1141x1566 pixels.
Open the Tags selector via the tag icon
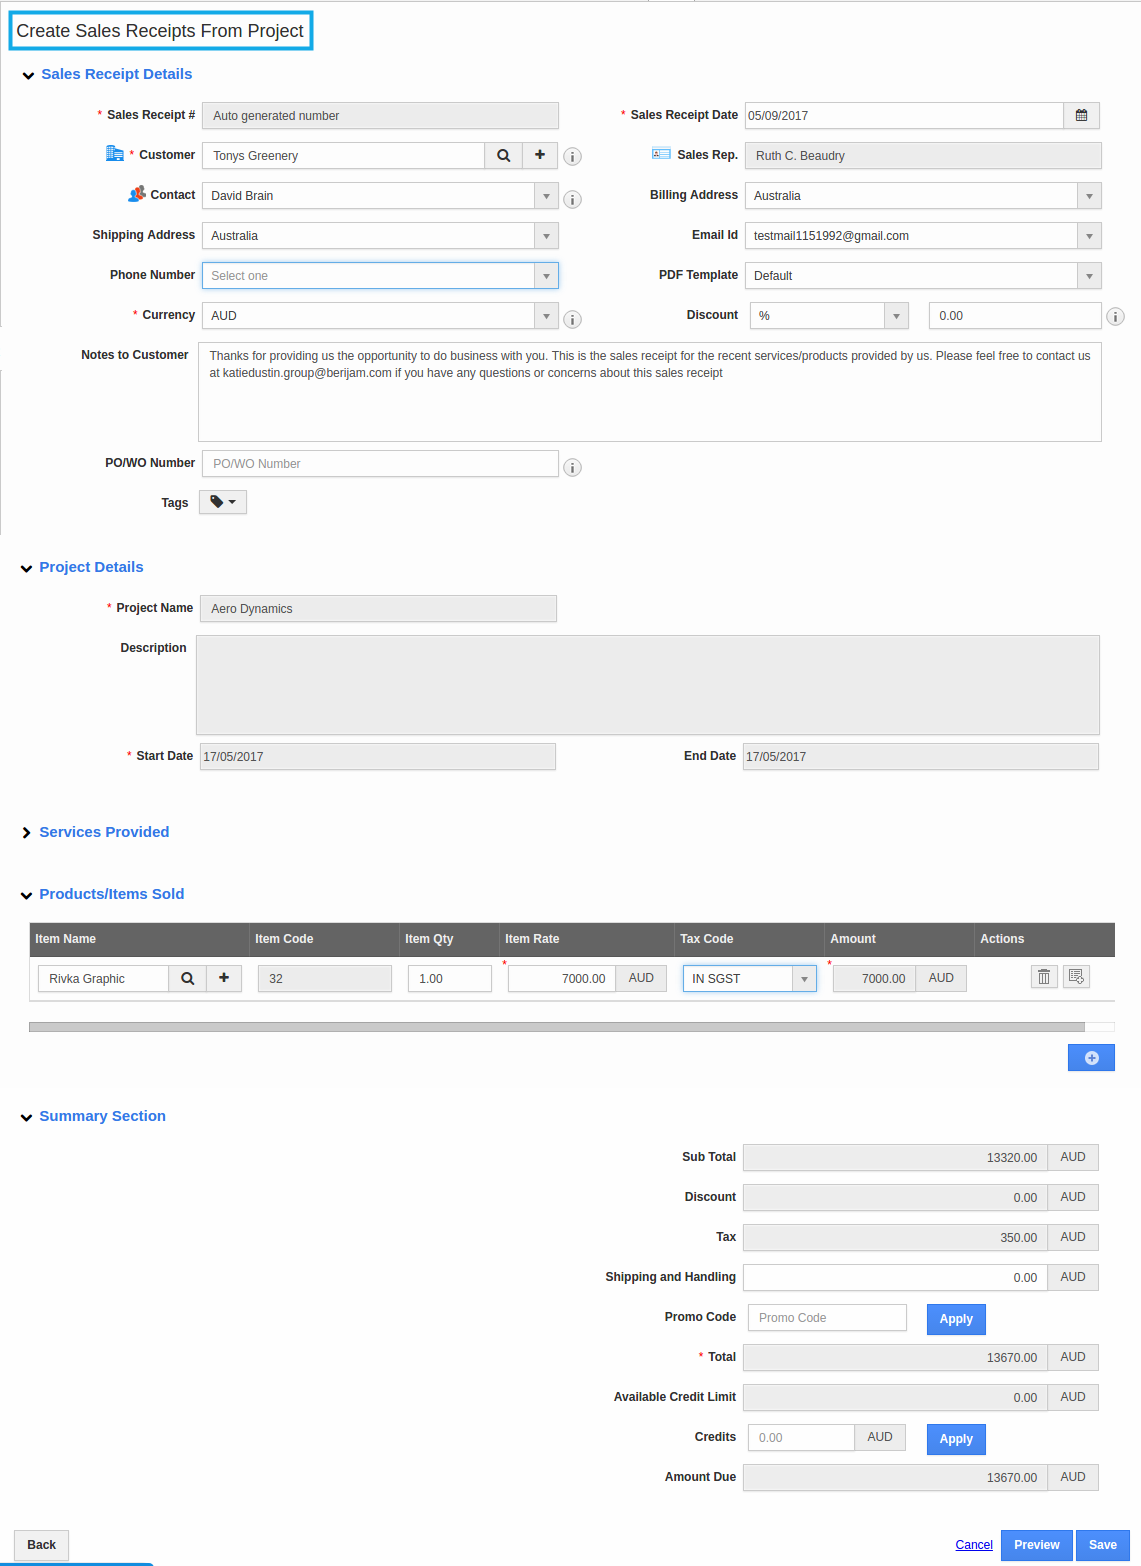222,502
